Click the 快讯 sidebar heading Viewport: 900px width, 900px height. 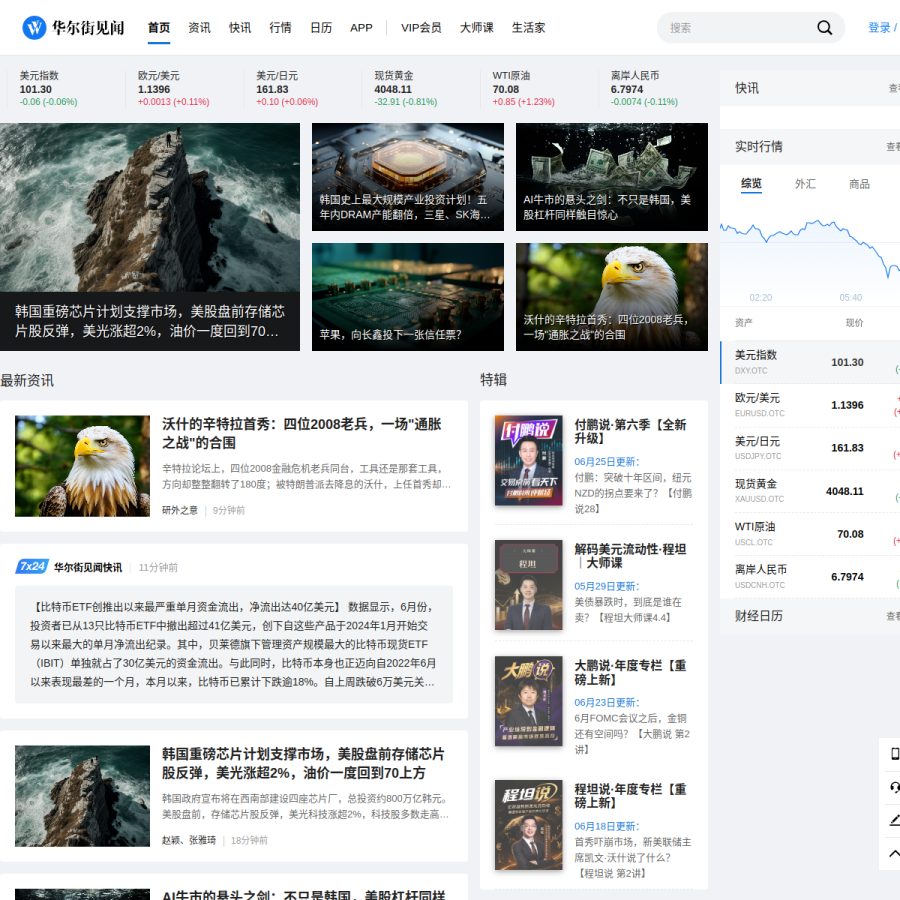click(747, 88)
